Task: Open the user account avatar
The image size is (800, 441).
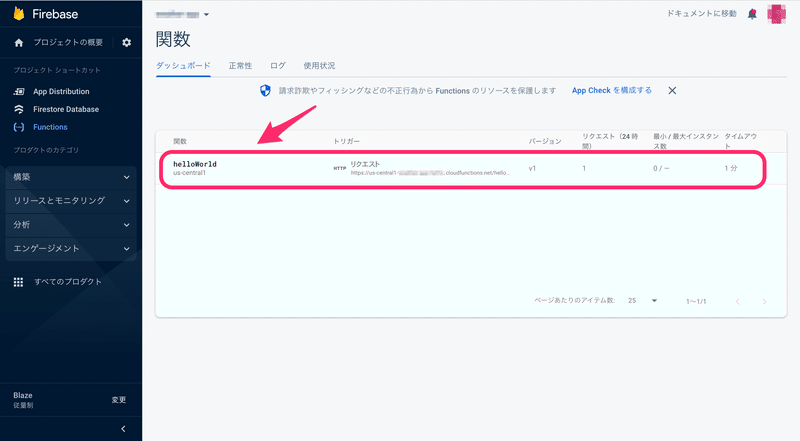Action: point(777,14)
